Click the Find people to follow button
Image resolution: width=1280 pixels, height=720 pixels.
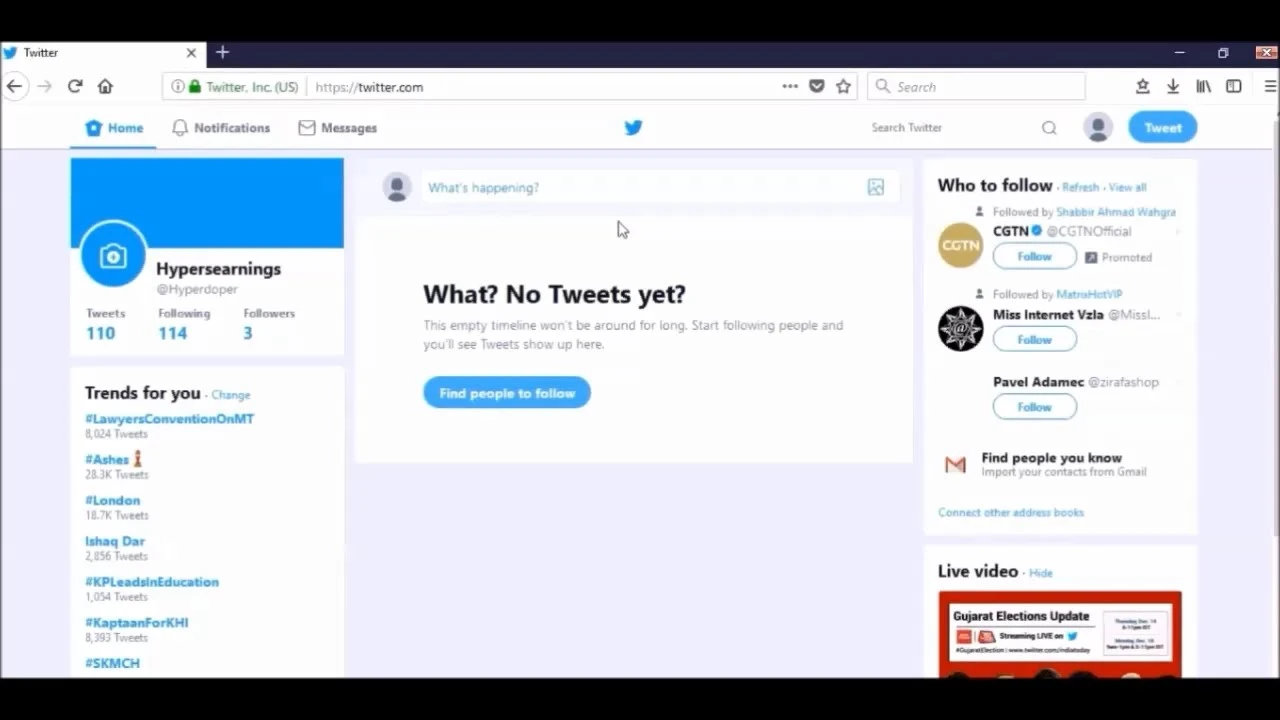pyautogui.click(x=507, y=393)
